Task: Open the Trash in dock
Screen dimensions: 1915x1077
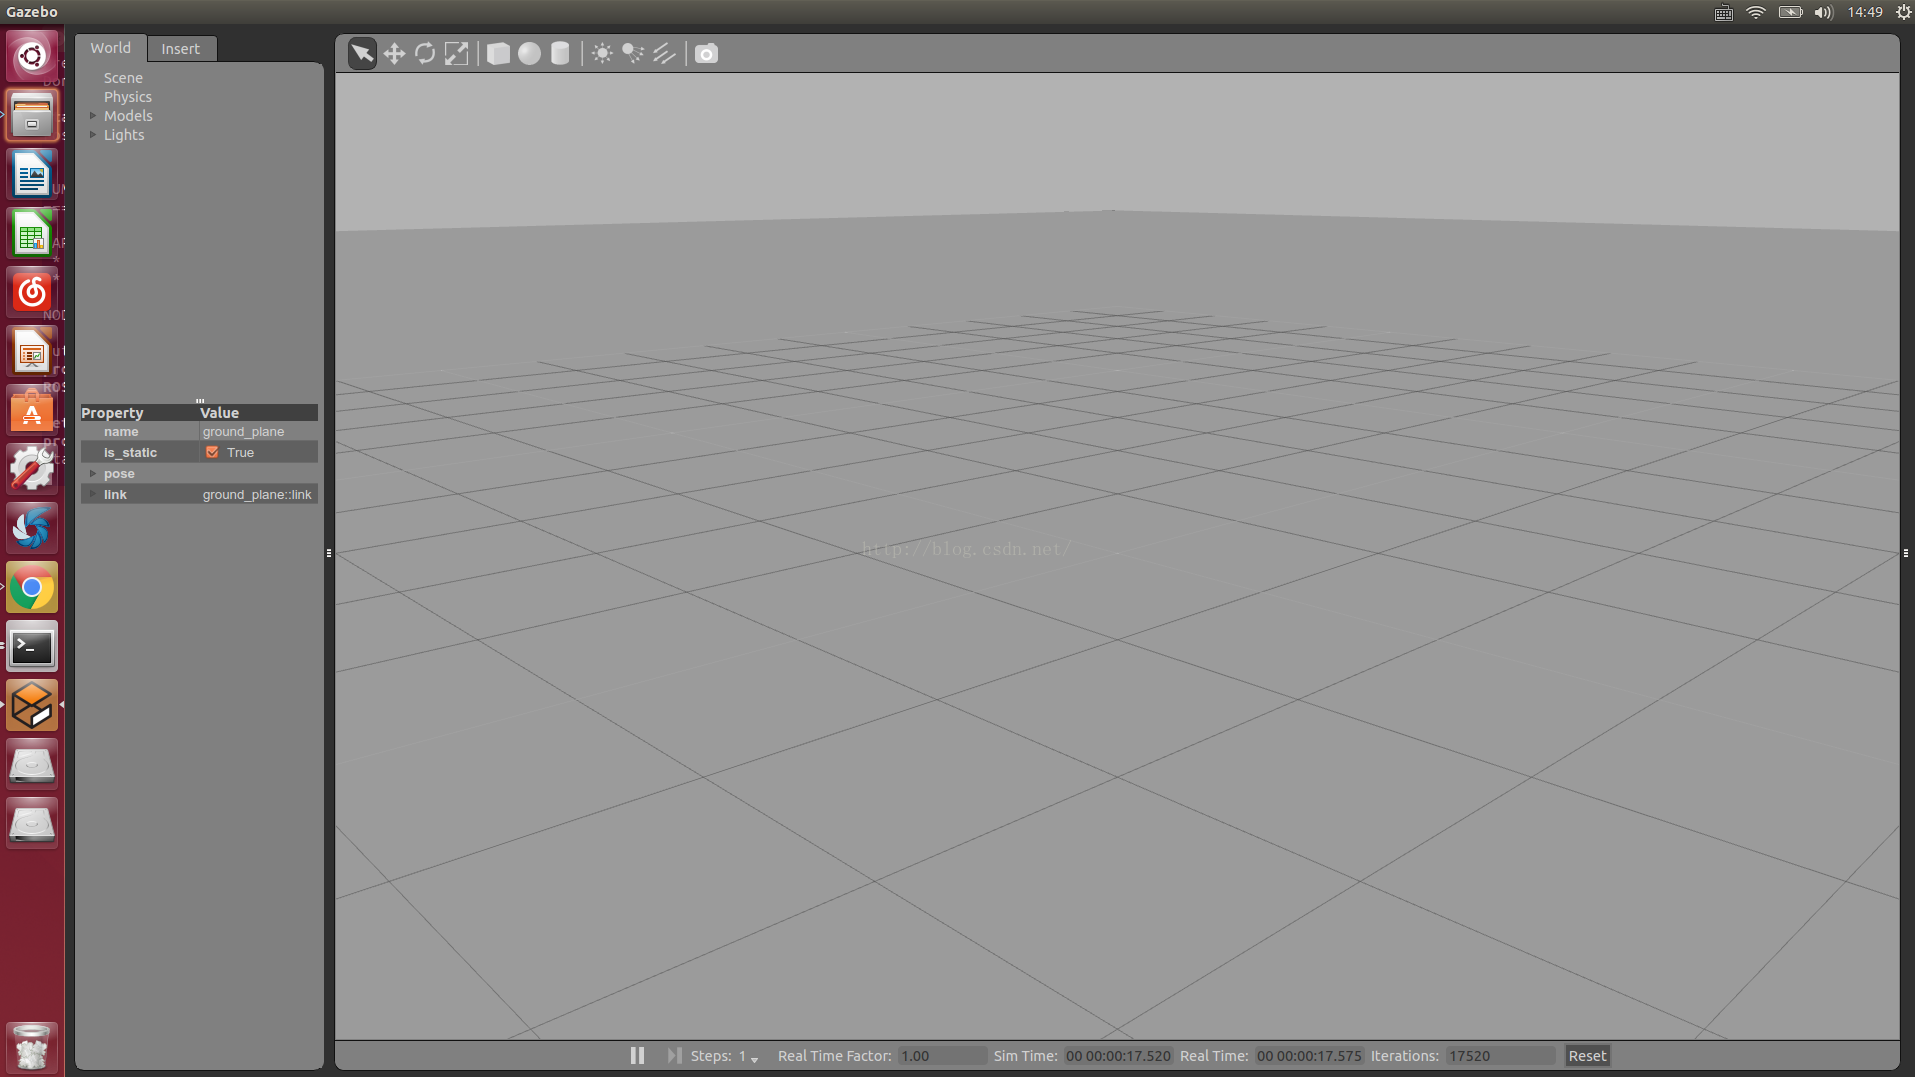Action: tap(32, 1046)
